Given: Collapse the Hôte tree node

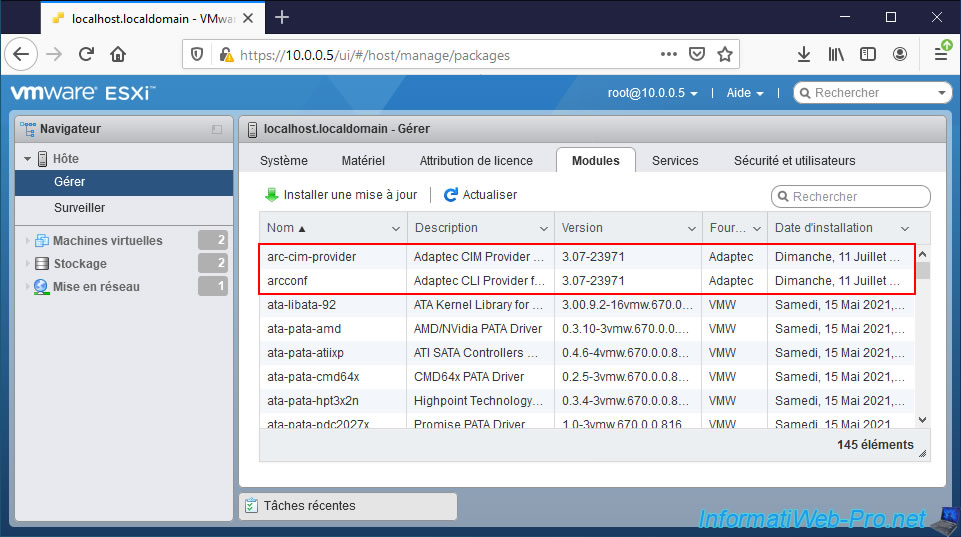Looking at the screenshot, I should (28, 159).
